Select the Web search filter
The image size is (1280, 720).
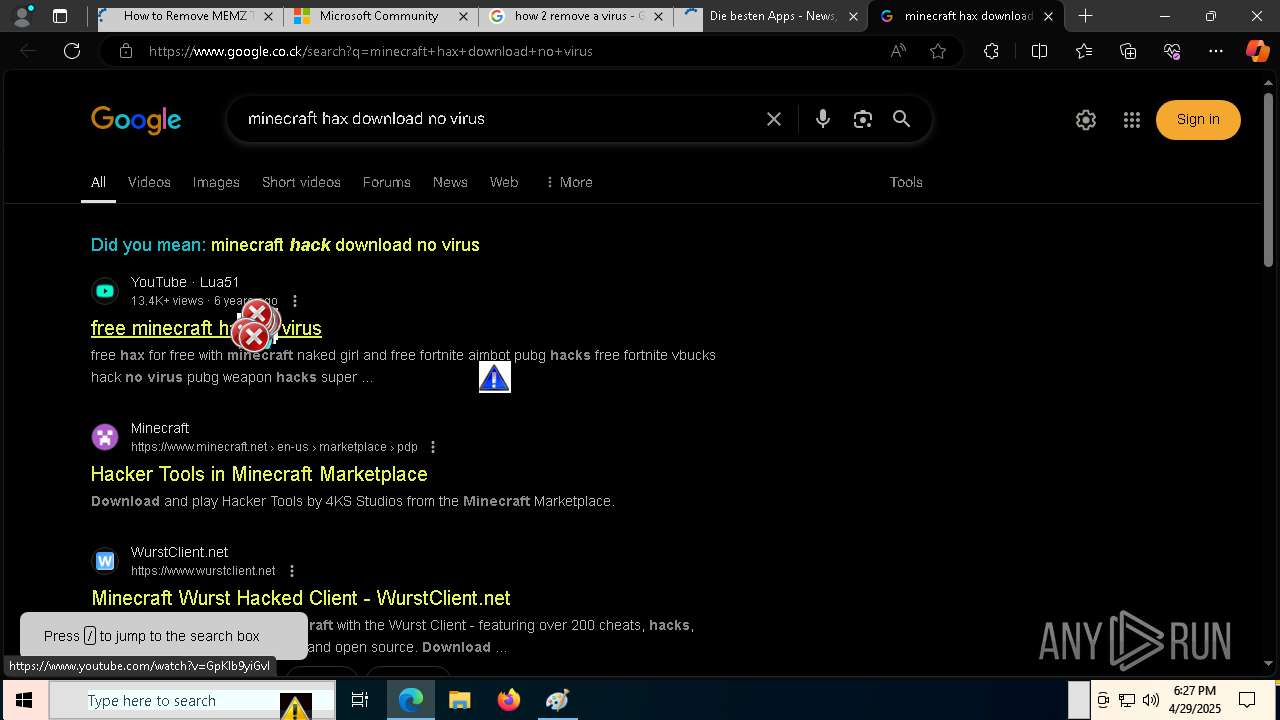pyautogui.click(x=504, y=182)
